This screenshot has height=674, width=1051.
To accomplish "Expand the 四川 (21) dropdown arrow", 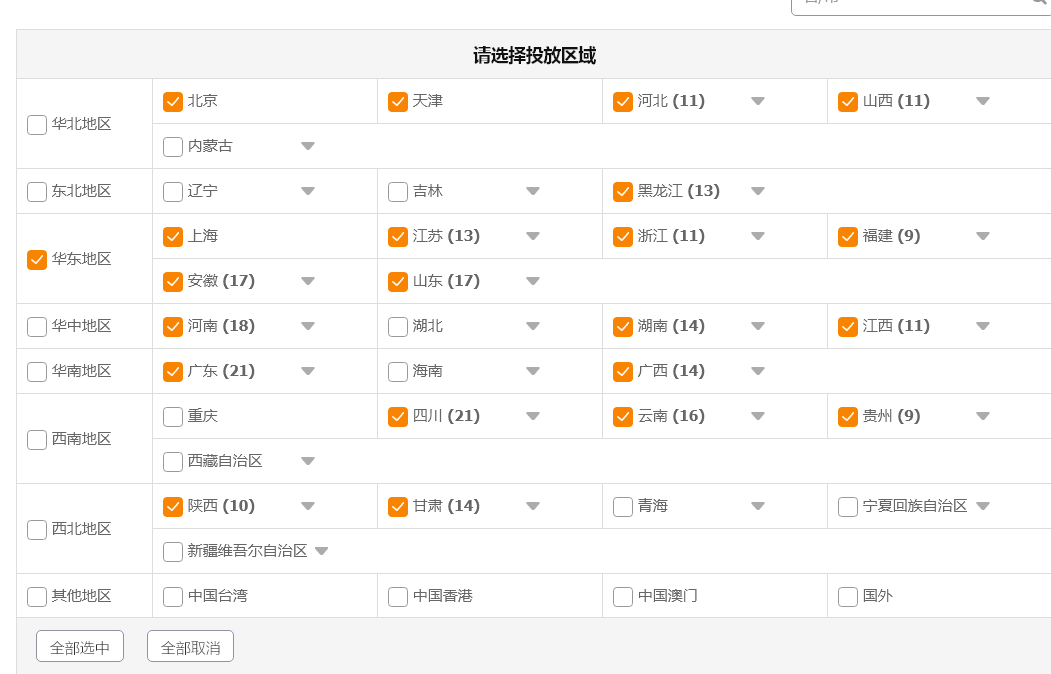I will (x=533, y=416).
